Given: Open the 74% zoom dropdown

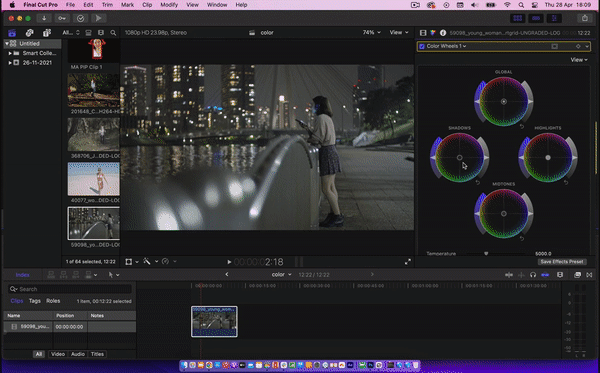Looking at the screenshot, I should pyautogui.click(x=372, y=33).
